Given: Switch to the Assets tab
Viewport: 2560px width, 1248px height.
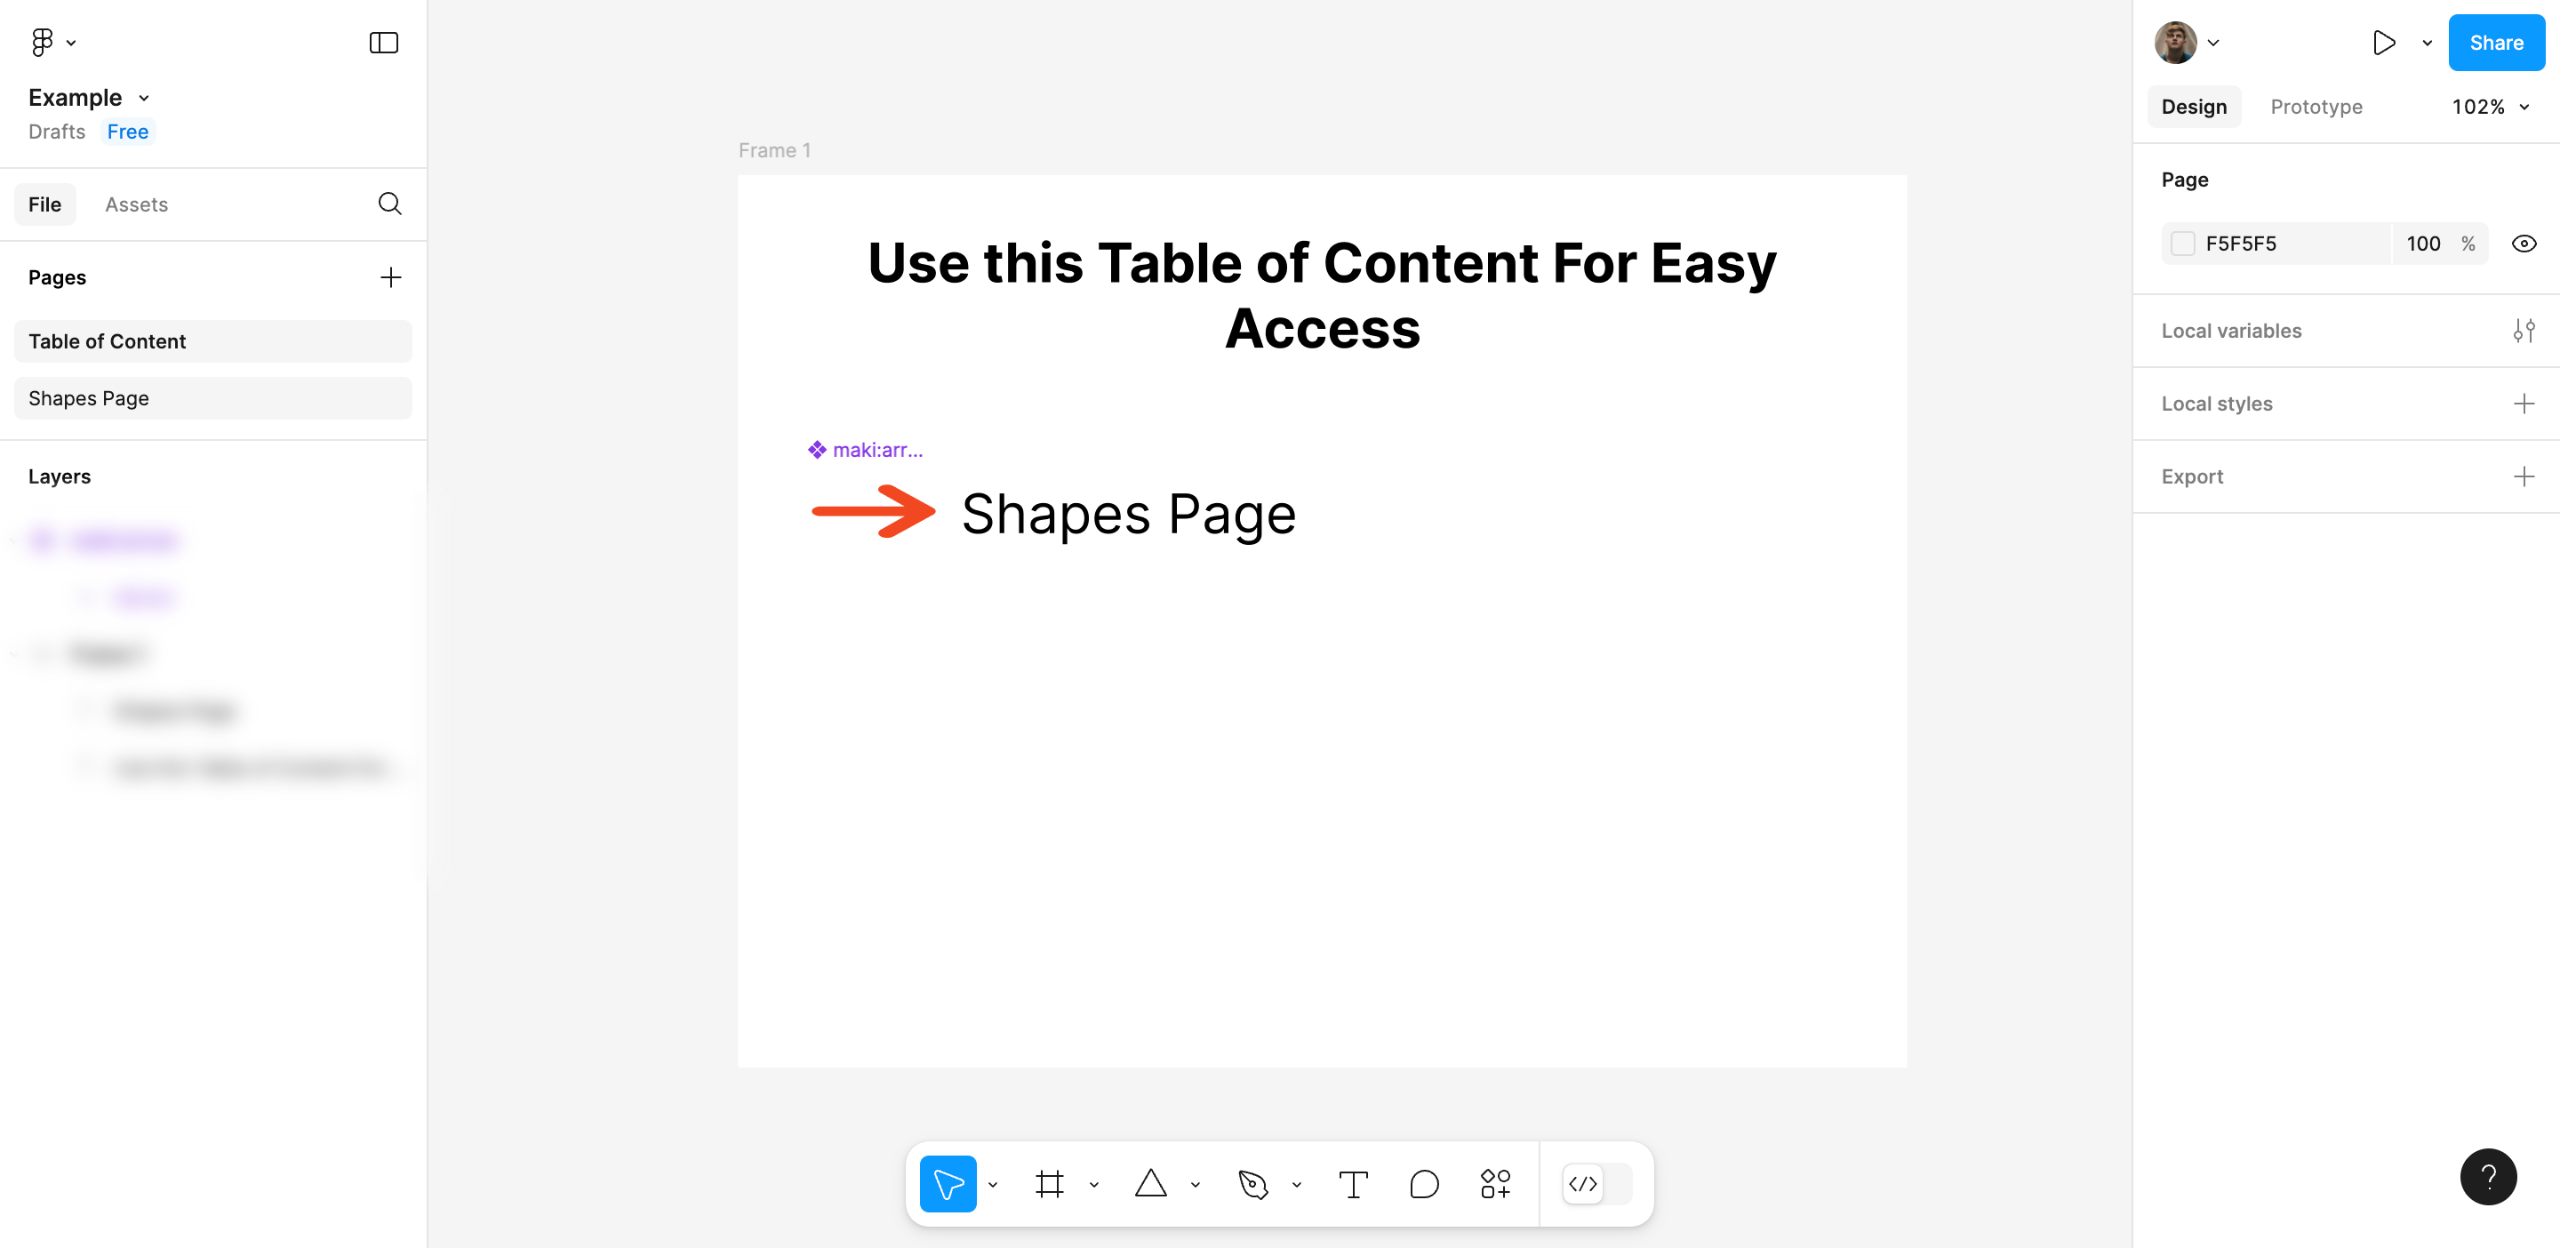Looking at the screenshot, I should 136,204.
